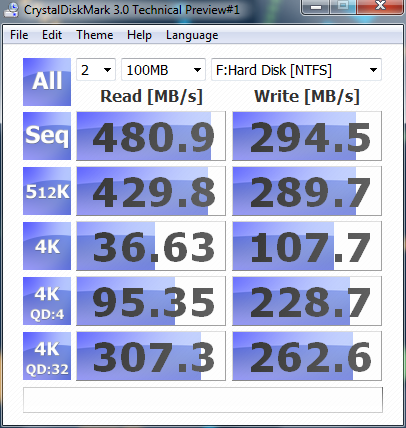406x428 pixels.
Task: Open the Help menu
Action: point(139,35)
